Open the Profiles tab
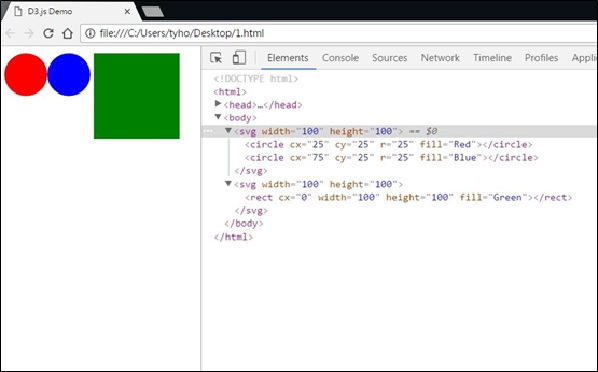The image size is (598, 372). [x=541, y=58]
